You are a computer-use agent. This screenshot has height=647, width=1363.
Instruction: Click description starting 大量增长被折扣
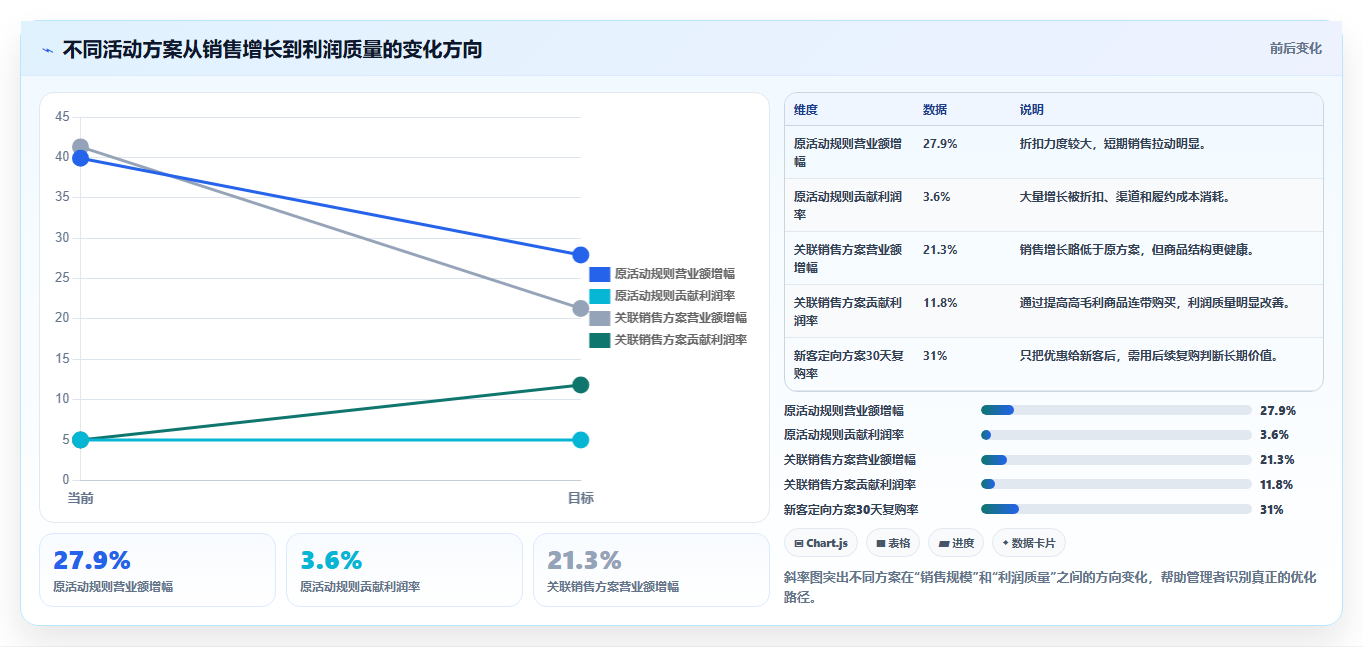tap(1125, 197)
